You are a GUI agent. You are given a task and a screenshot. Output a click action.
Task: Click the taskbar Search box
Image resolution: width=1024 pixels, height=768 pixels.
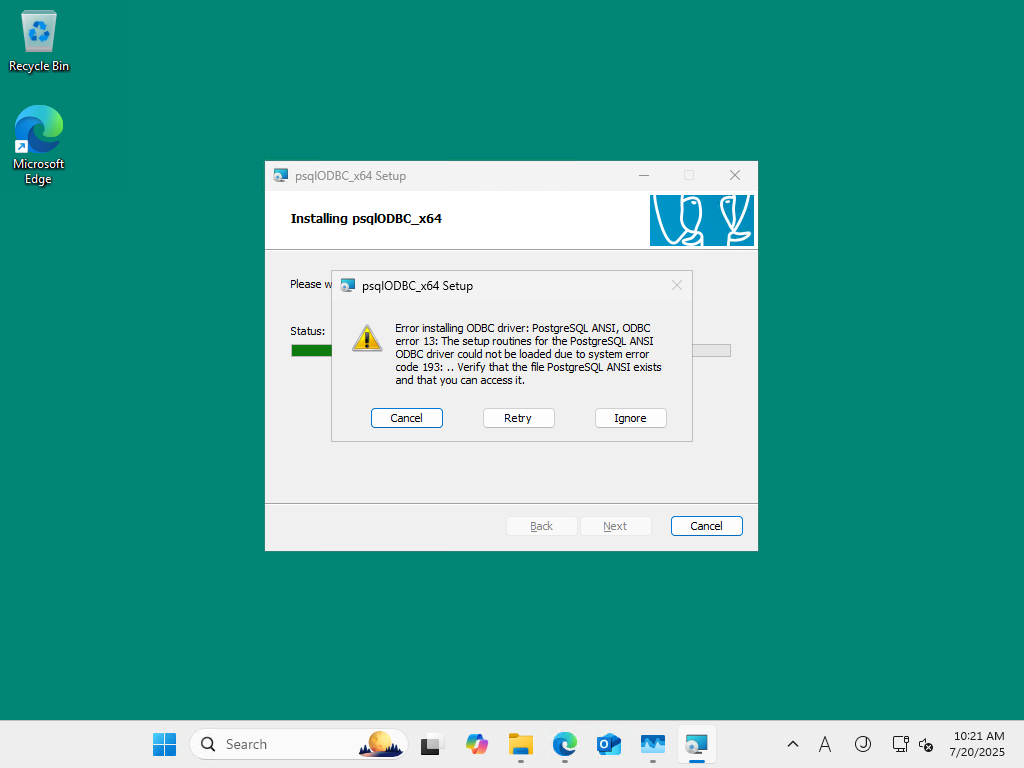pos(299,744)
